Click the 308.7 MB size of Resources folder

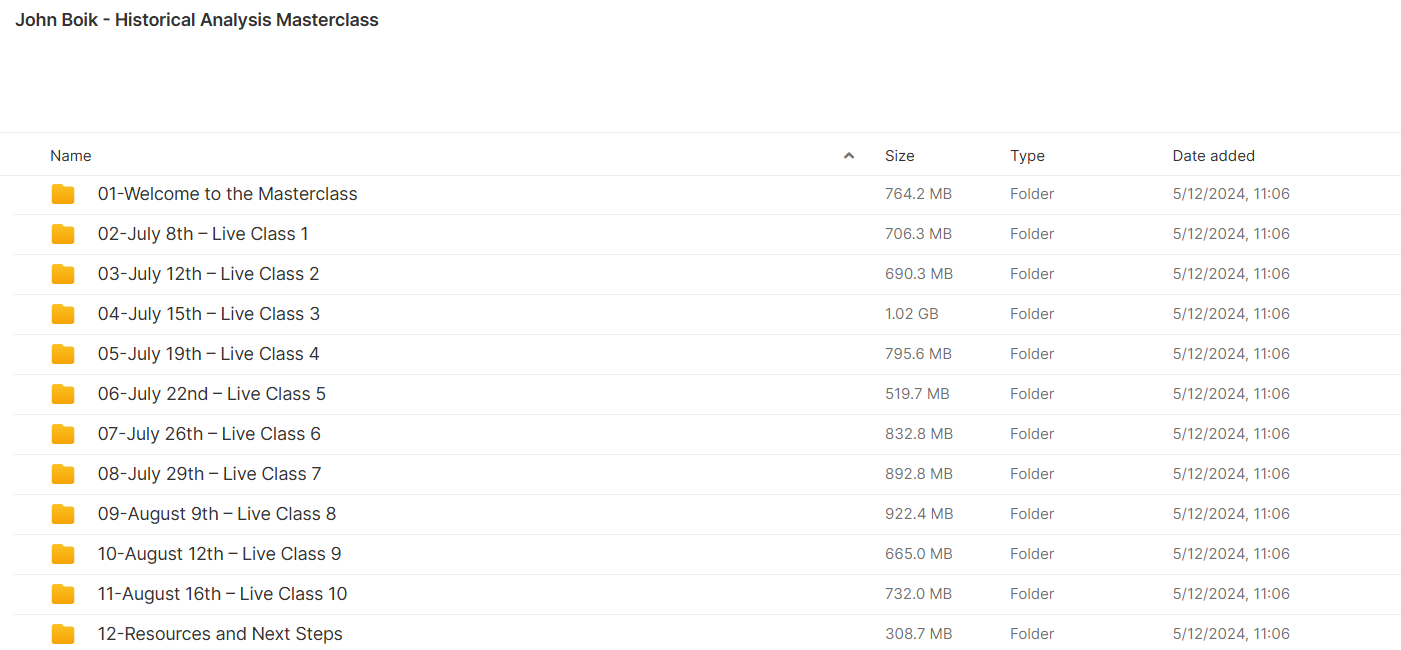[918, 634]
